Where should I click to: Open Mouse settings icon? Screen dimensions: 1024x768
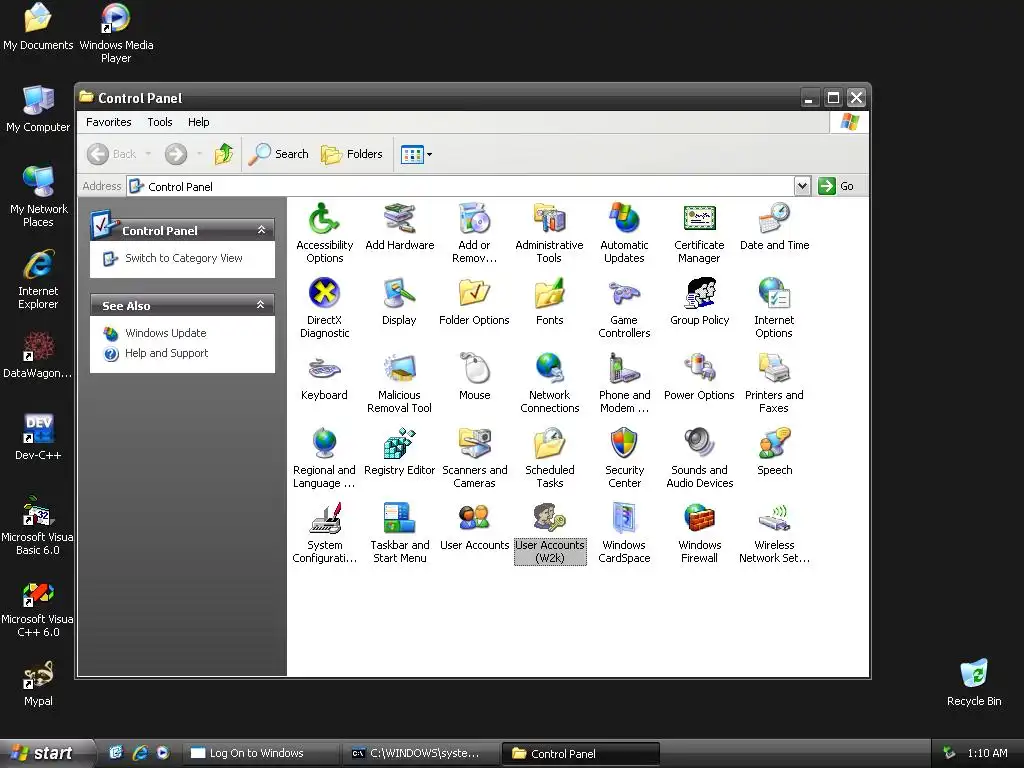coord(474,376)
